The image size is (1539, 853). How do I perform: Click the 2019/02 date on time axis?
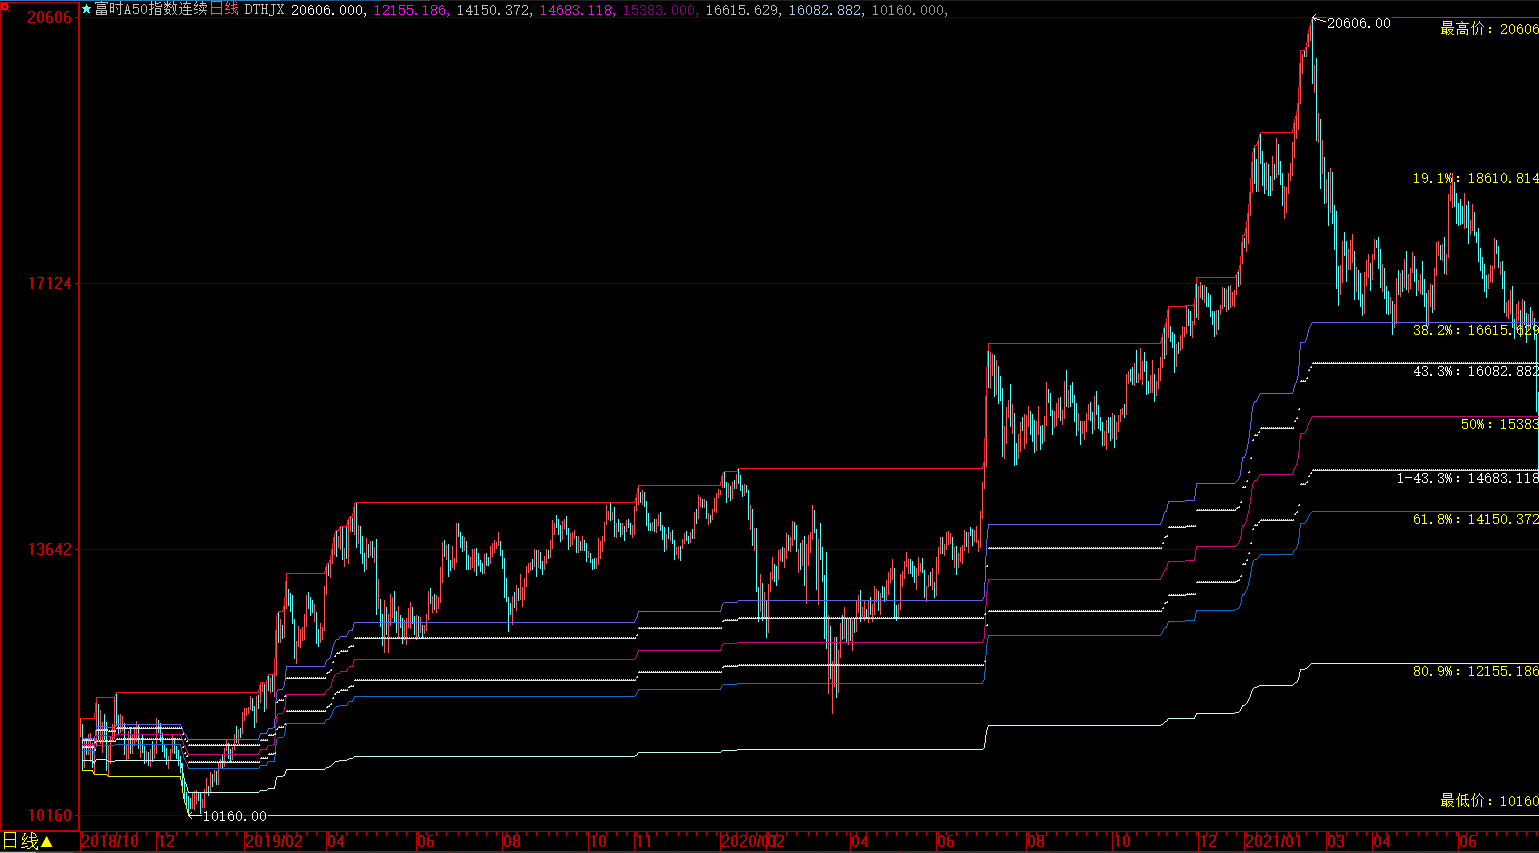274,841
